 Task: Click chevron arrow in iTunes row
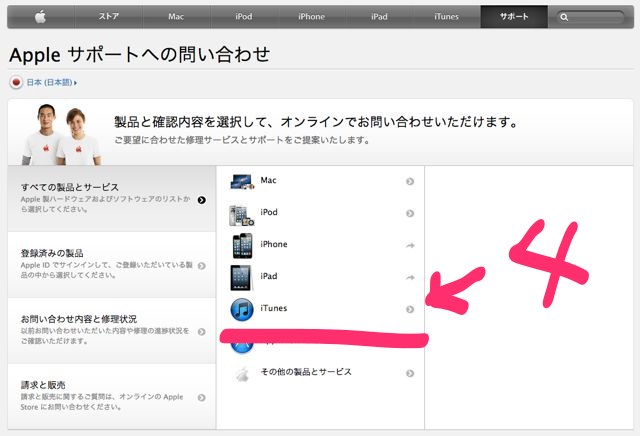point(410,309)
